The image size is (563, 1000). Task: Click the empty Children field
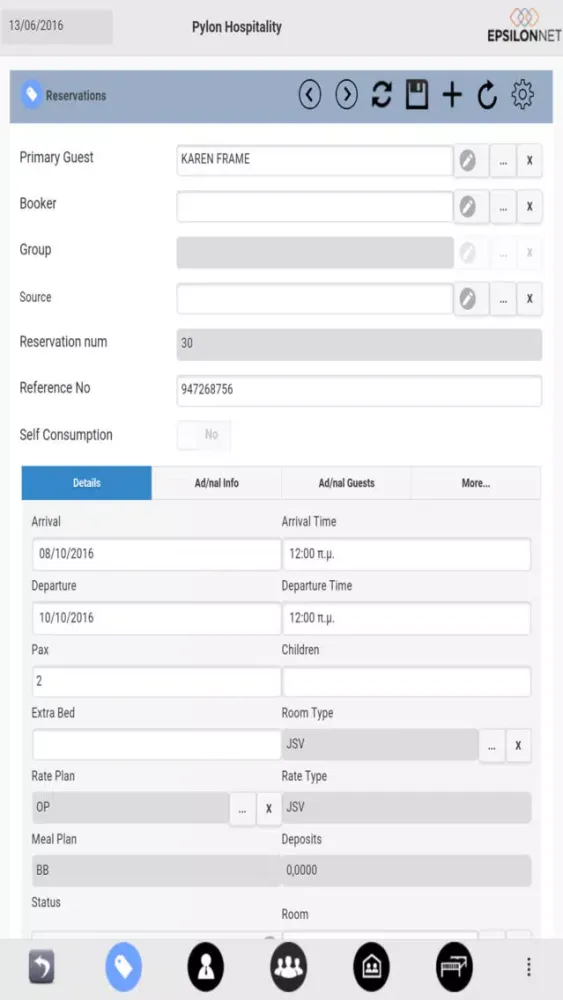[x=406, y=682]
